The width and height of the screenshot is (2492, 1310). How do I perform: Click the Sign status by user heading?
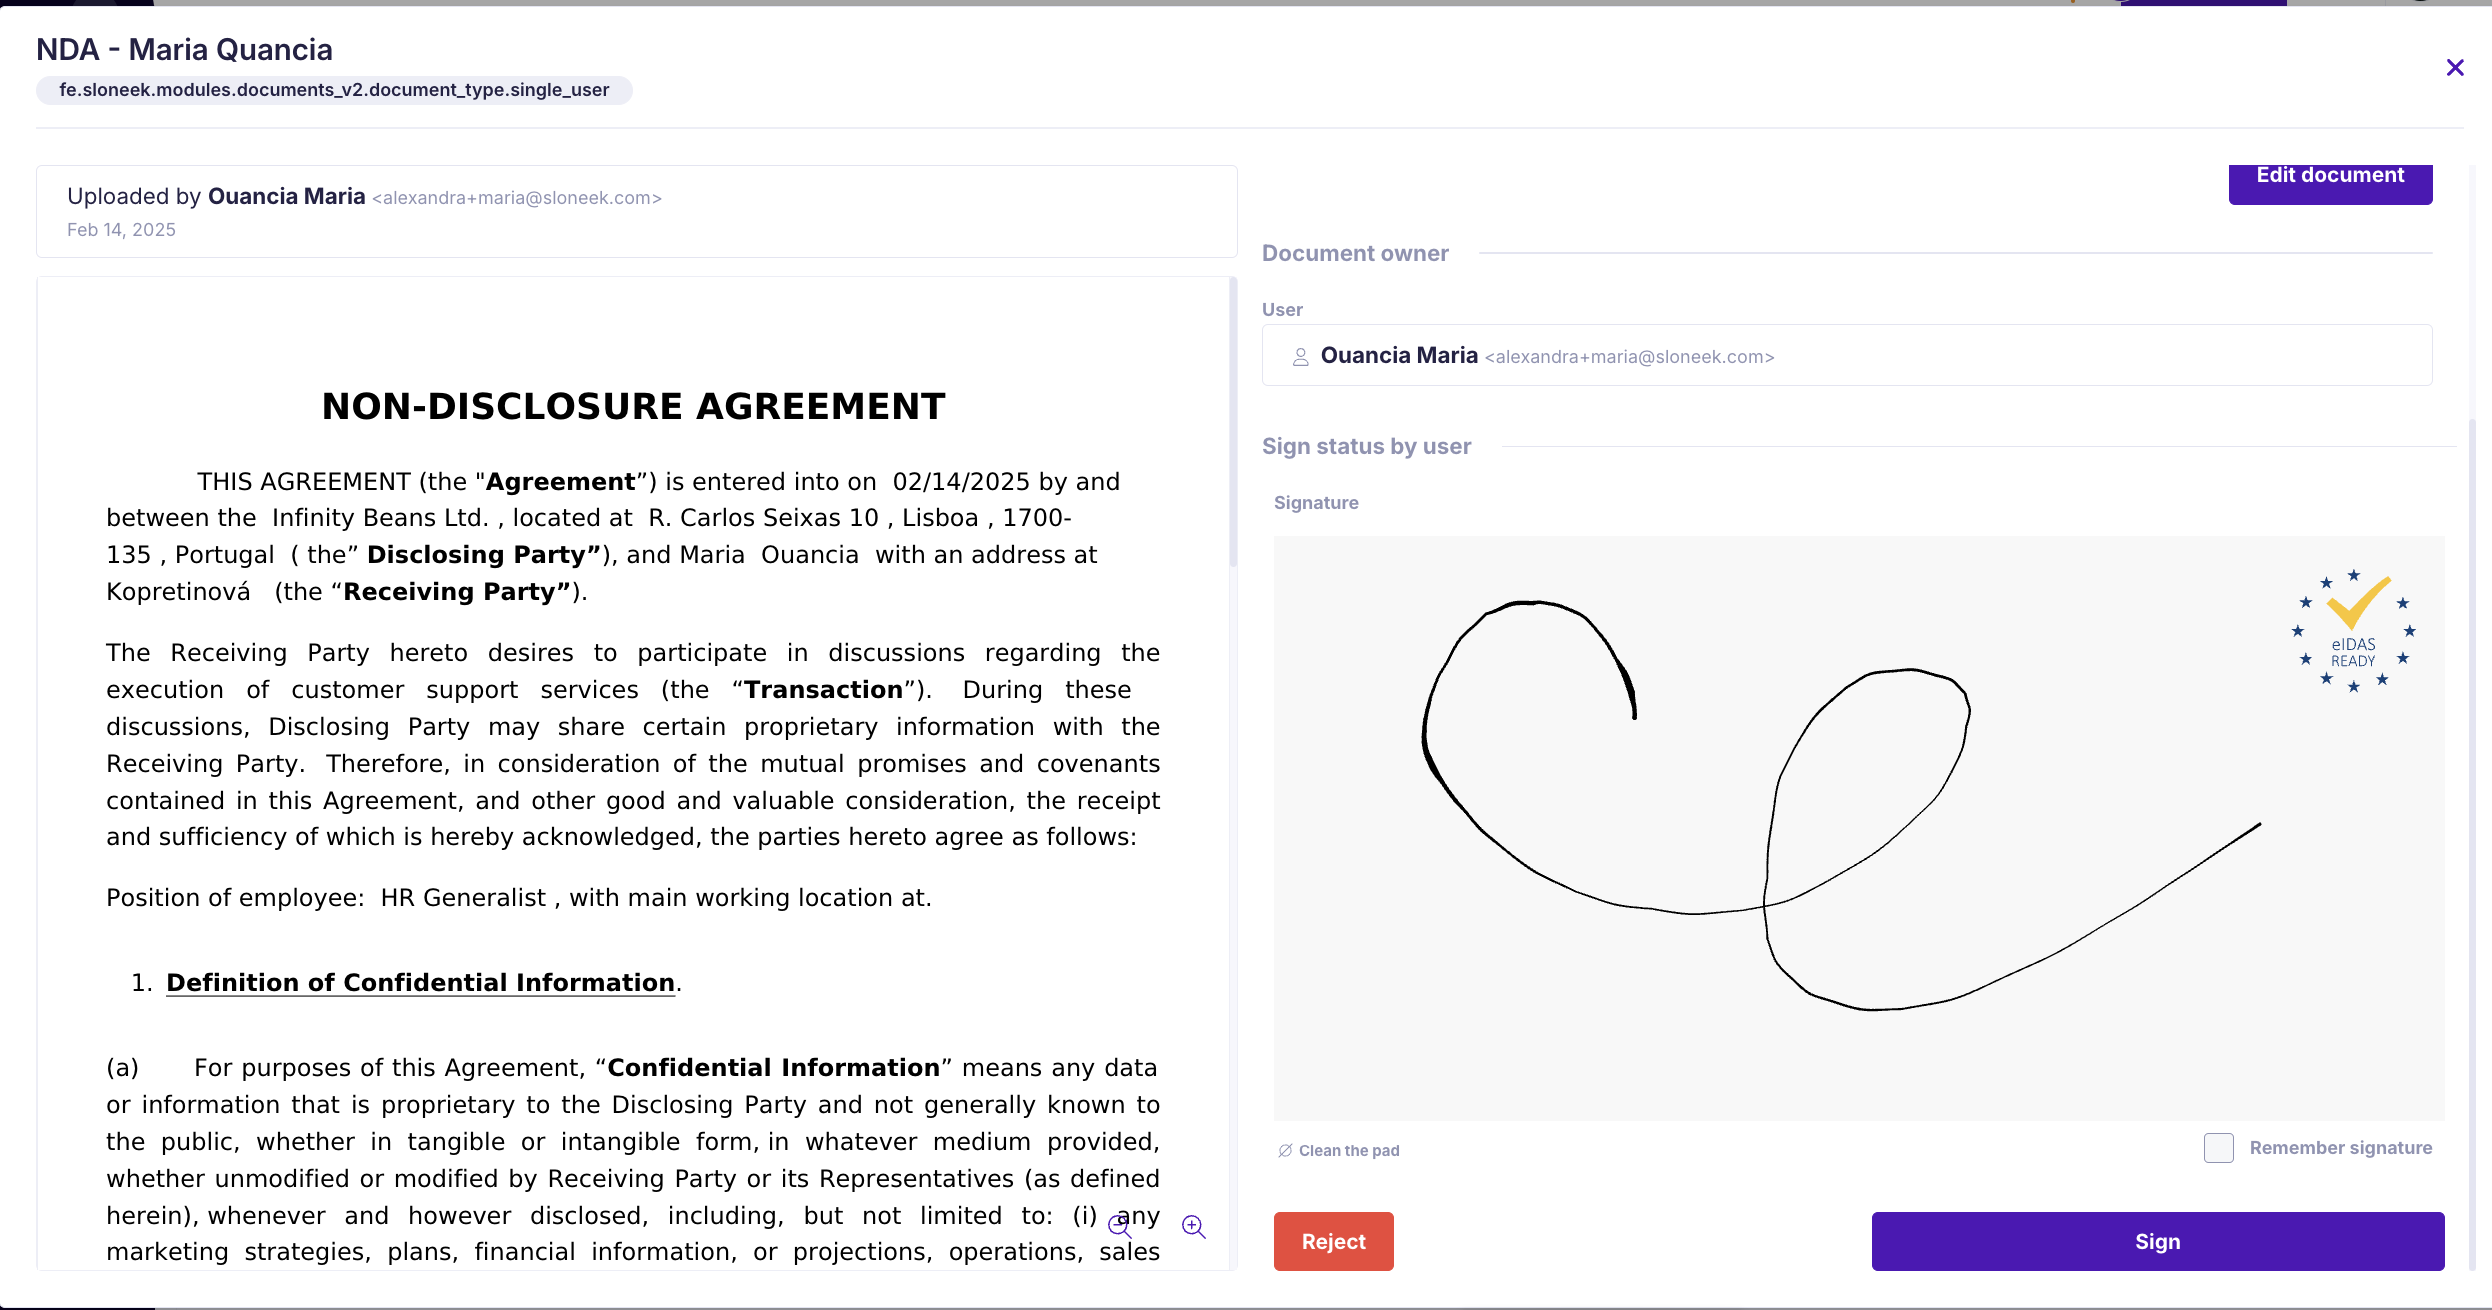pos(1366,446)
